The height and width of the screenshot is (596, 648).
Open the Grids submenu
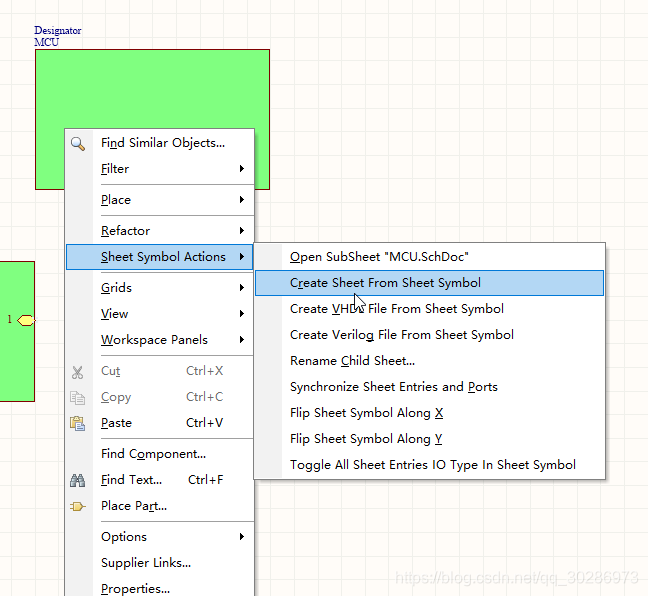pos(160,288)
